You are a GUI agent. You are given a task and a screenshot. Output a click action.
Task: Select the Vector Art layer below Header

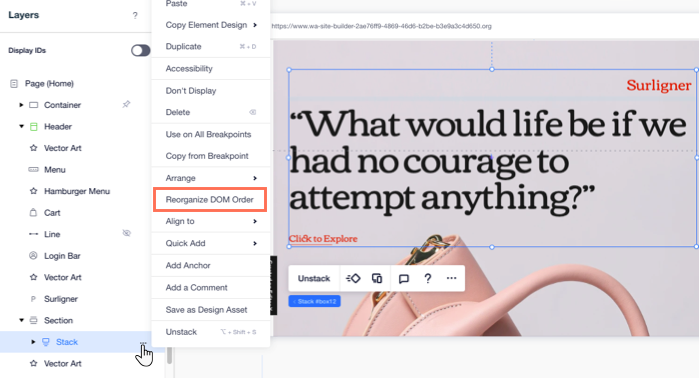[62, 148]
